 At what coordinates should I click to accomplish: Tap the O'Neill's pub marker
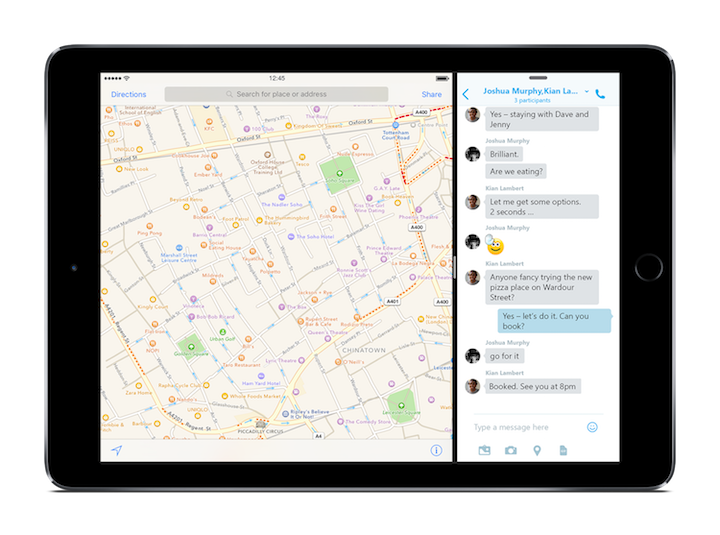point(338,362)
